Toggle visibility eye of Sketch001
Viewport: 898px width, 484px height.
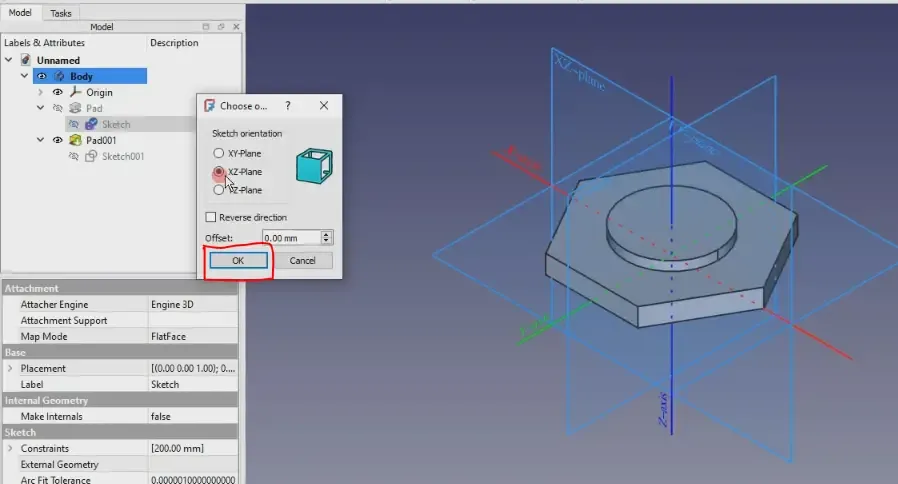[74, 156]
